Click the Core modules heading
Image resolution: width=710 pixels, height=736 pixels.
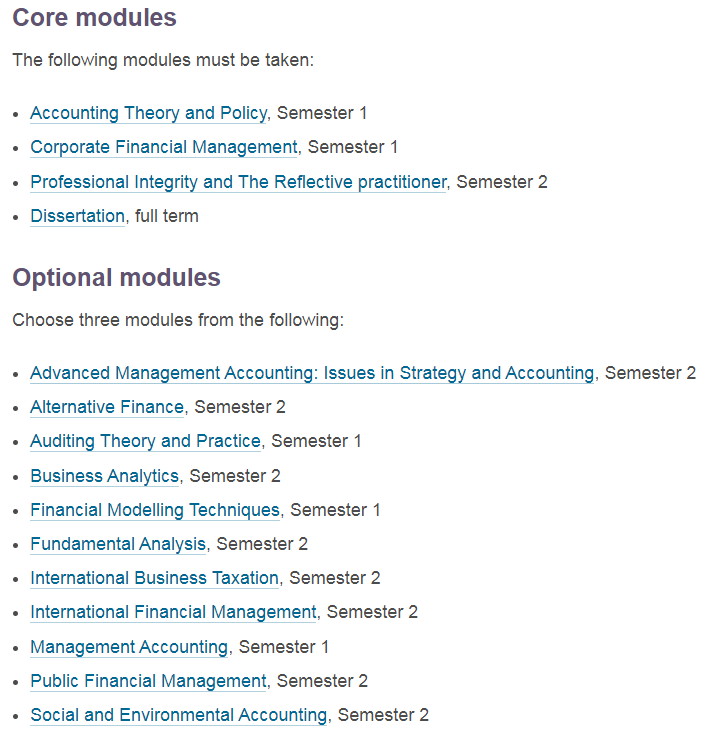pyautogui.click(x=94, y=18)
